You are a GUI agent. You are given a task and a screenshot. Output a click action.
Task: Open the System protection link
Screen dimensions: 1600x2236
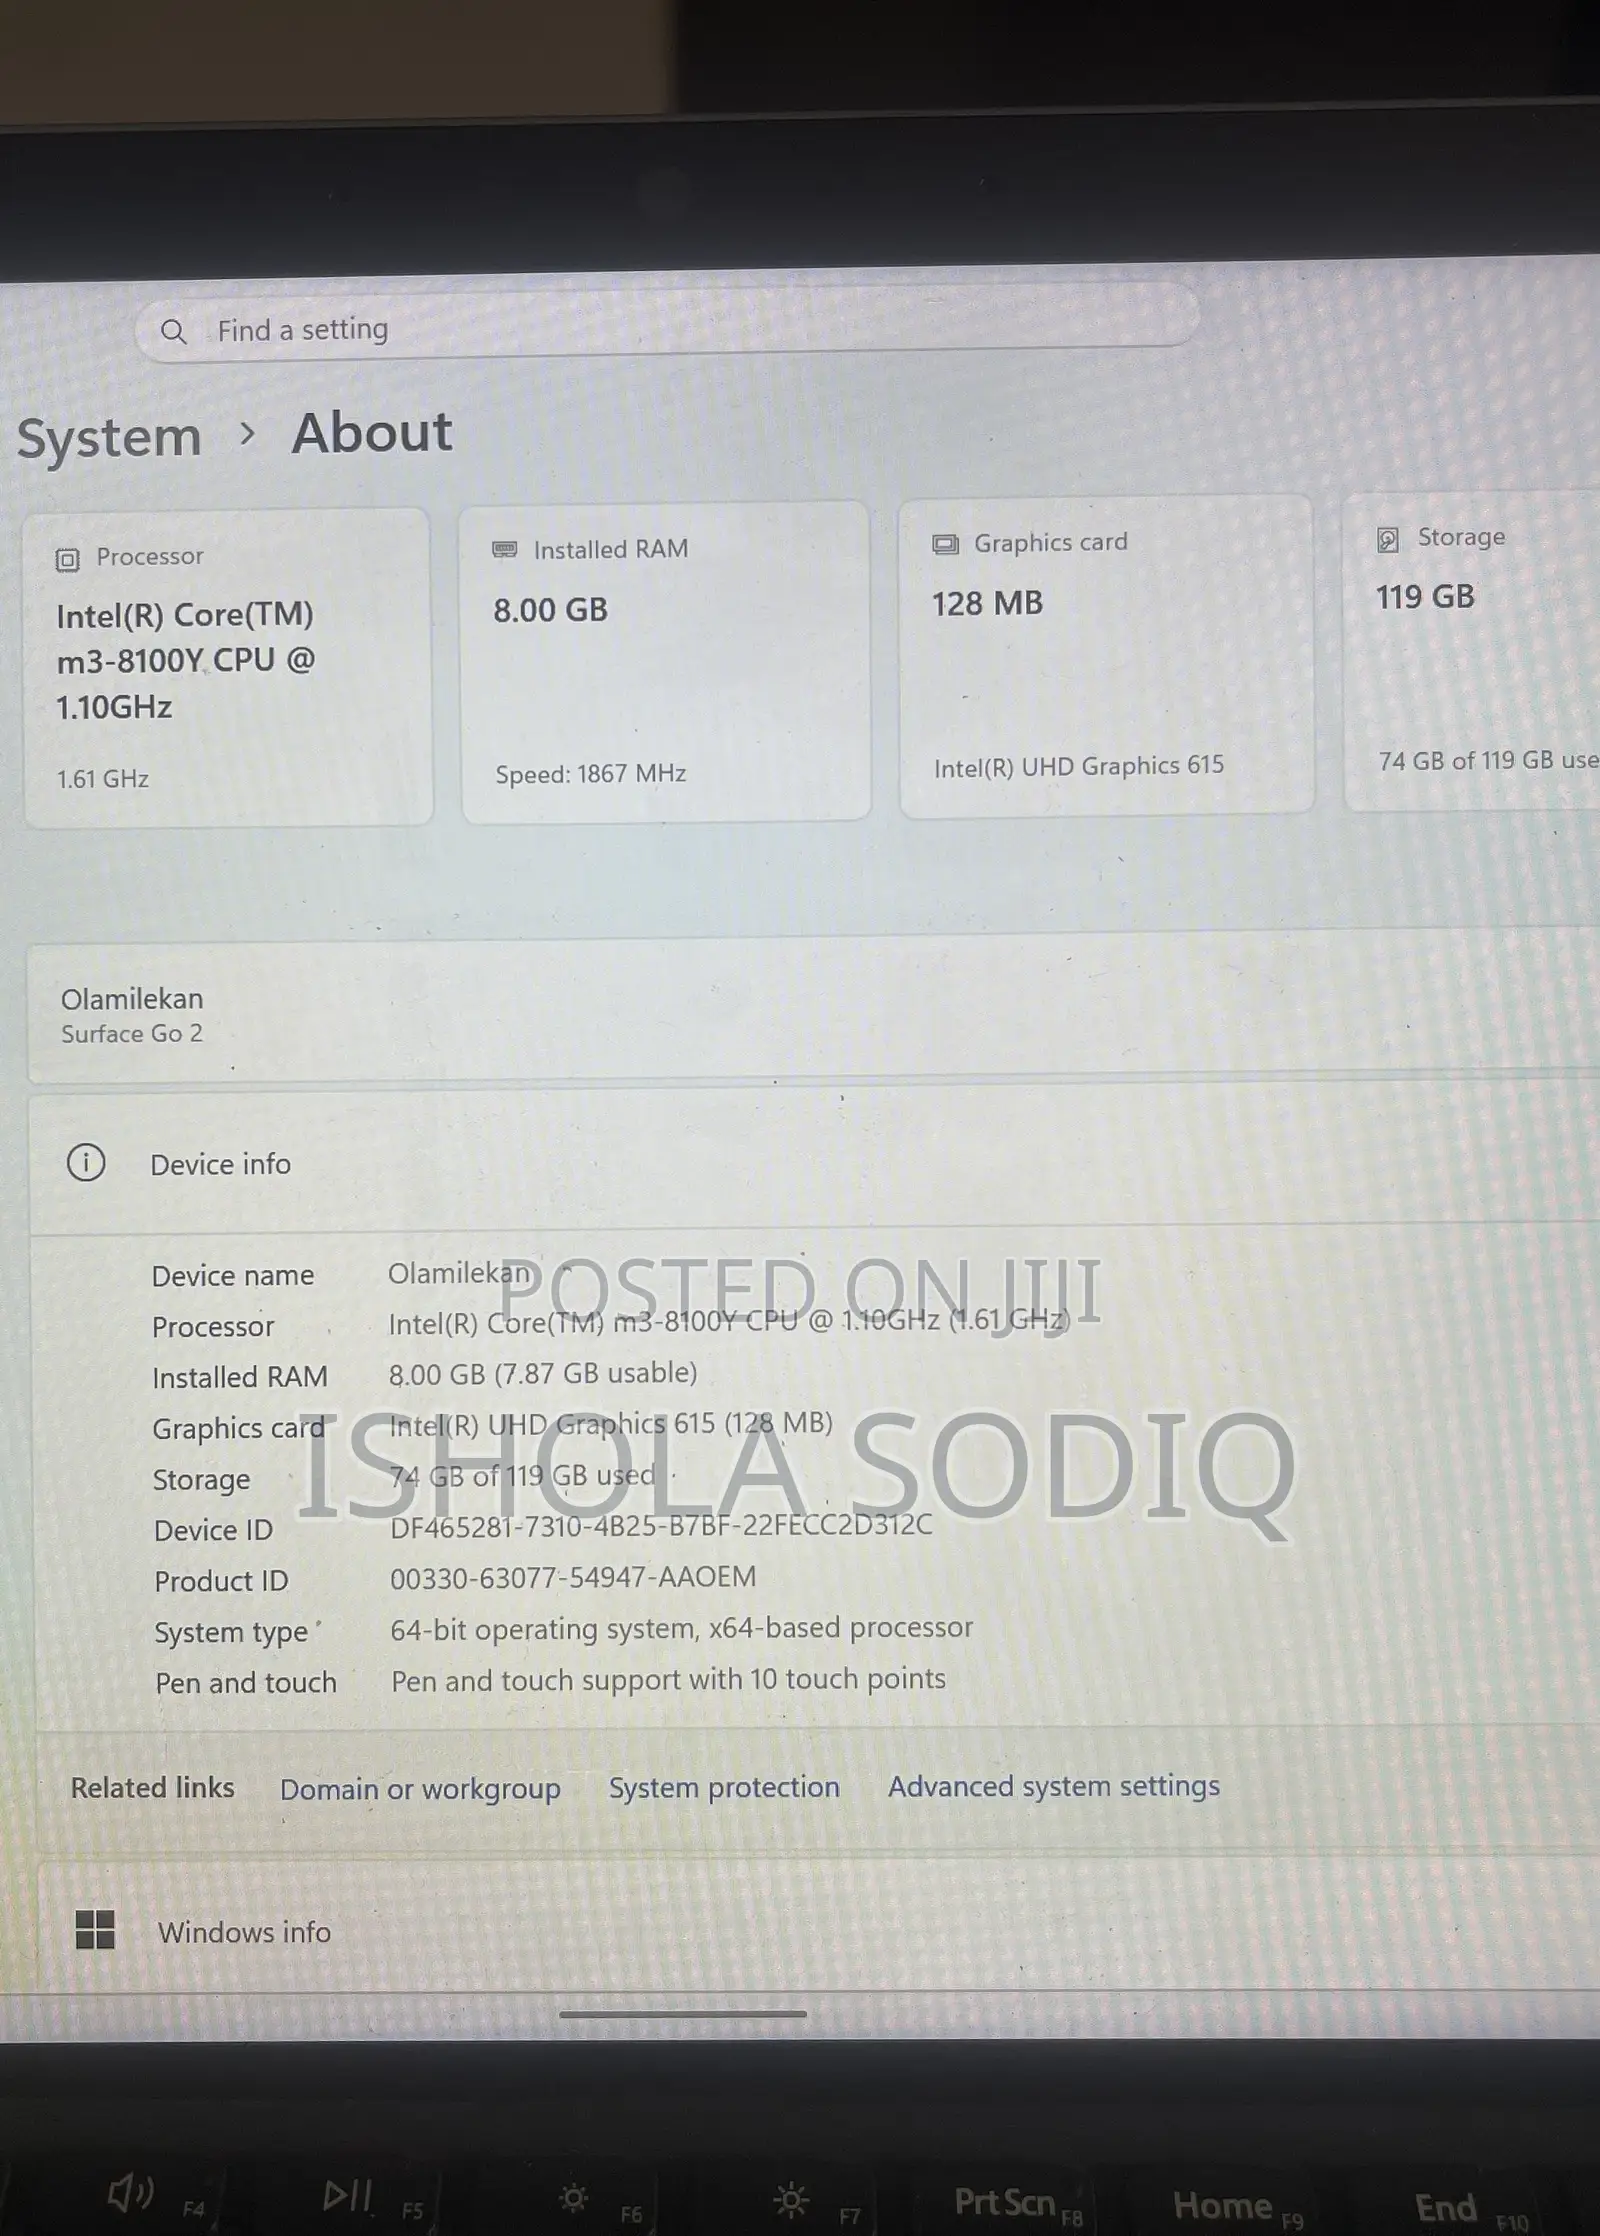[x=724, y=1788]
